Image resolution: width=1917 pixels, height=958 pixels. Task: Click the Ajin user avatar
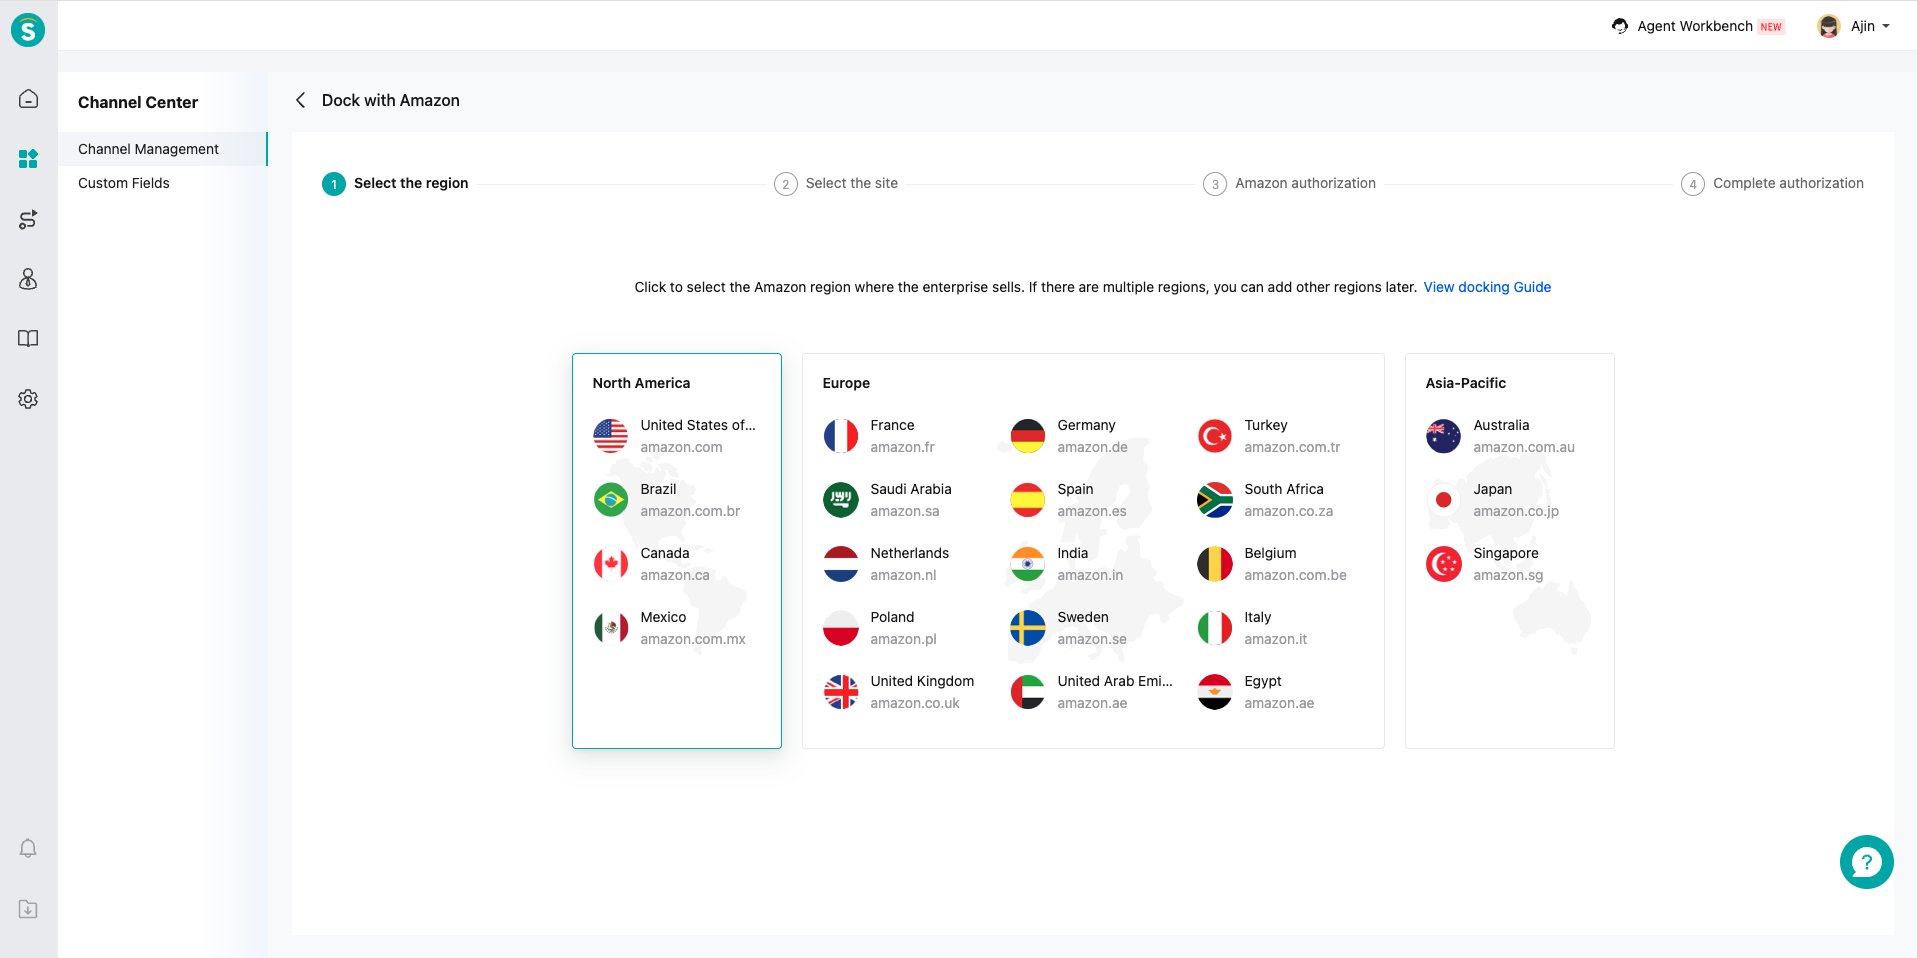tap(1829, 26)
